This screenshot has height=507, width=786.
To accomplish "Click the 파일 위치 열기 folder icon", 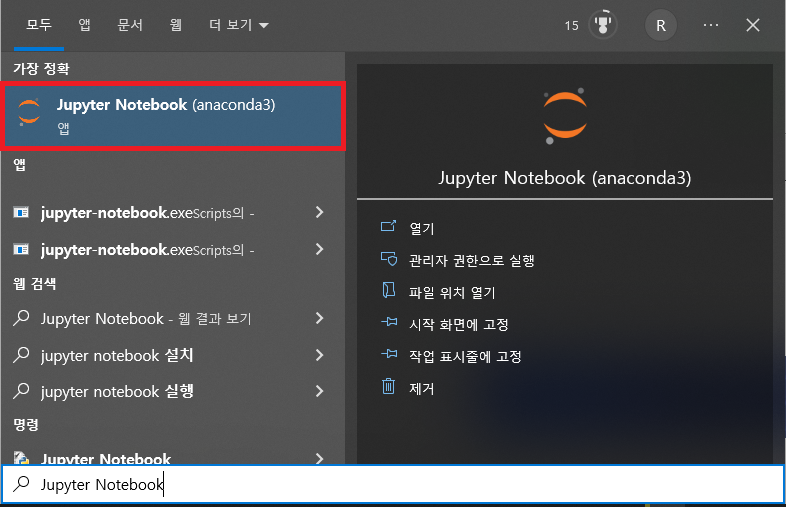I will coord(388,291).
